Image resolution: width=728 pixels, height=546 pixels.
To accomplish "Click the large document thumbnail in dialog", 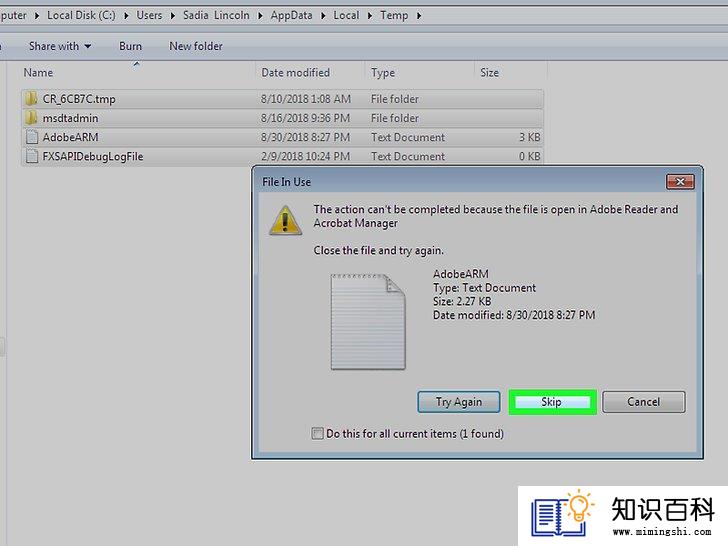I will pyautogui.click(x=368, y=322).
